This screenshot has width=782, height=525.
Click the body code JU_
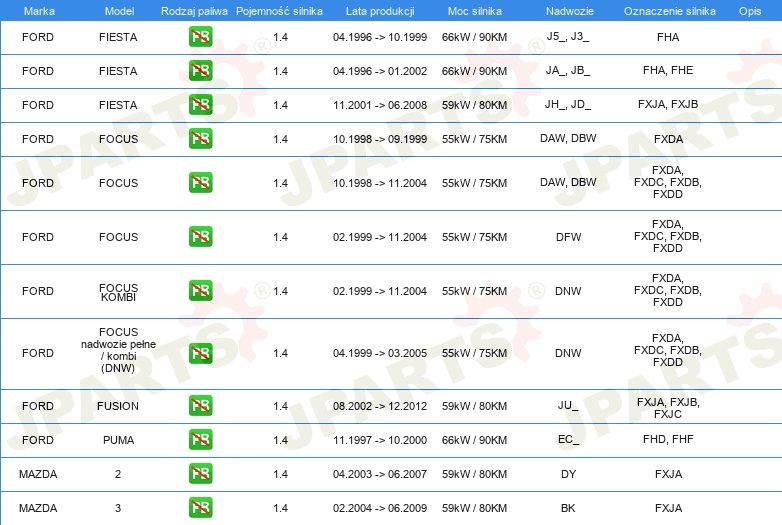click(568, 405)
